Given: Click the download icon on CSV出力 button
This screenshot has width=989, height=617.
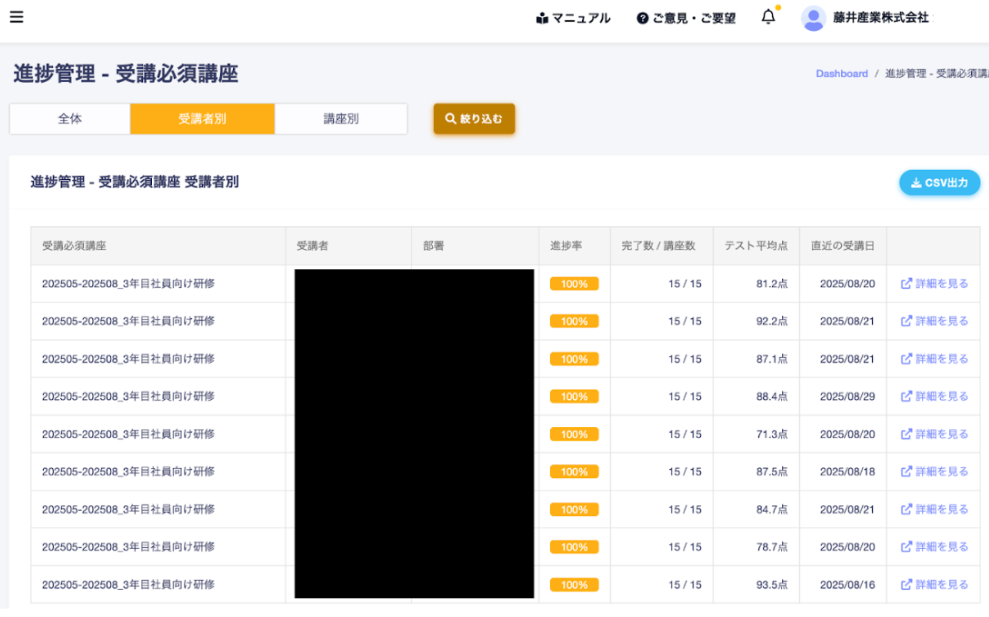Looking at the screenshot, I should click(914, 182).
